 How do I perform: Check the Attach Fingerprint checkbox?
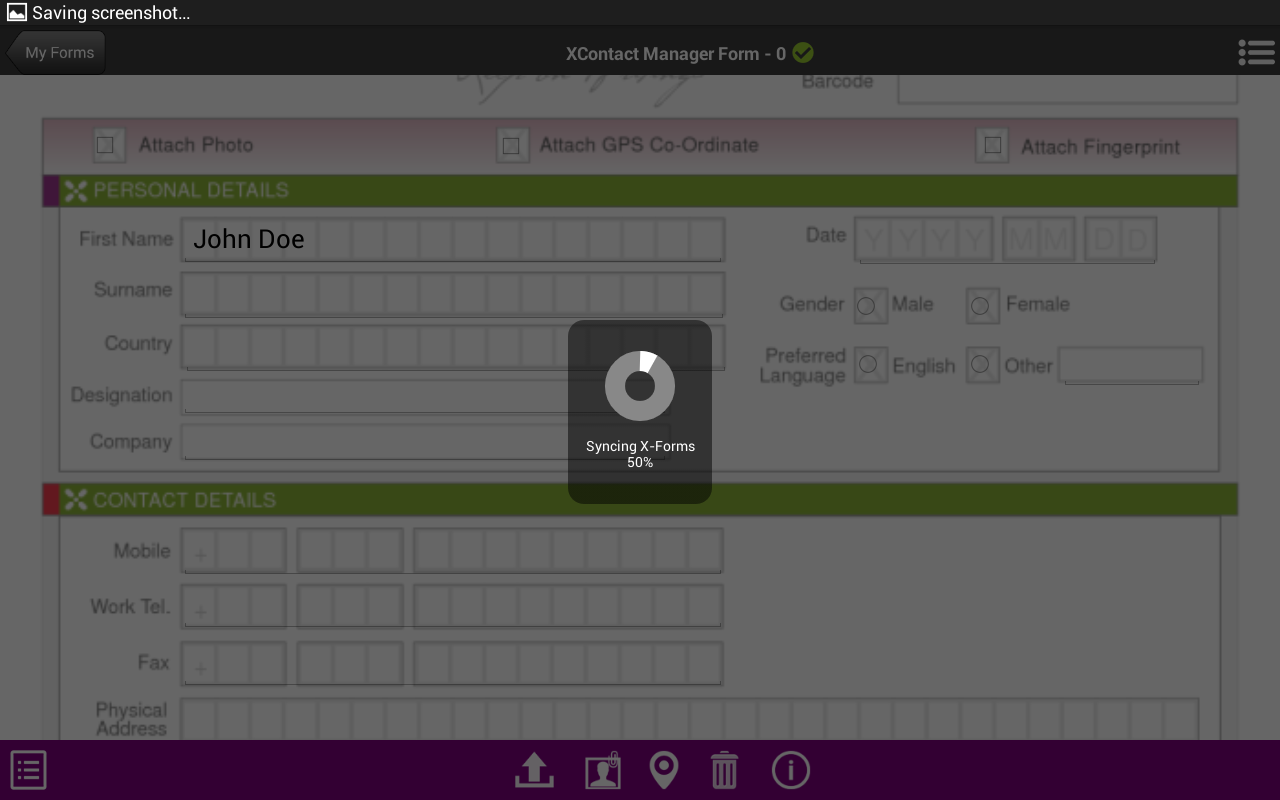[x=992, y=146]
